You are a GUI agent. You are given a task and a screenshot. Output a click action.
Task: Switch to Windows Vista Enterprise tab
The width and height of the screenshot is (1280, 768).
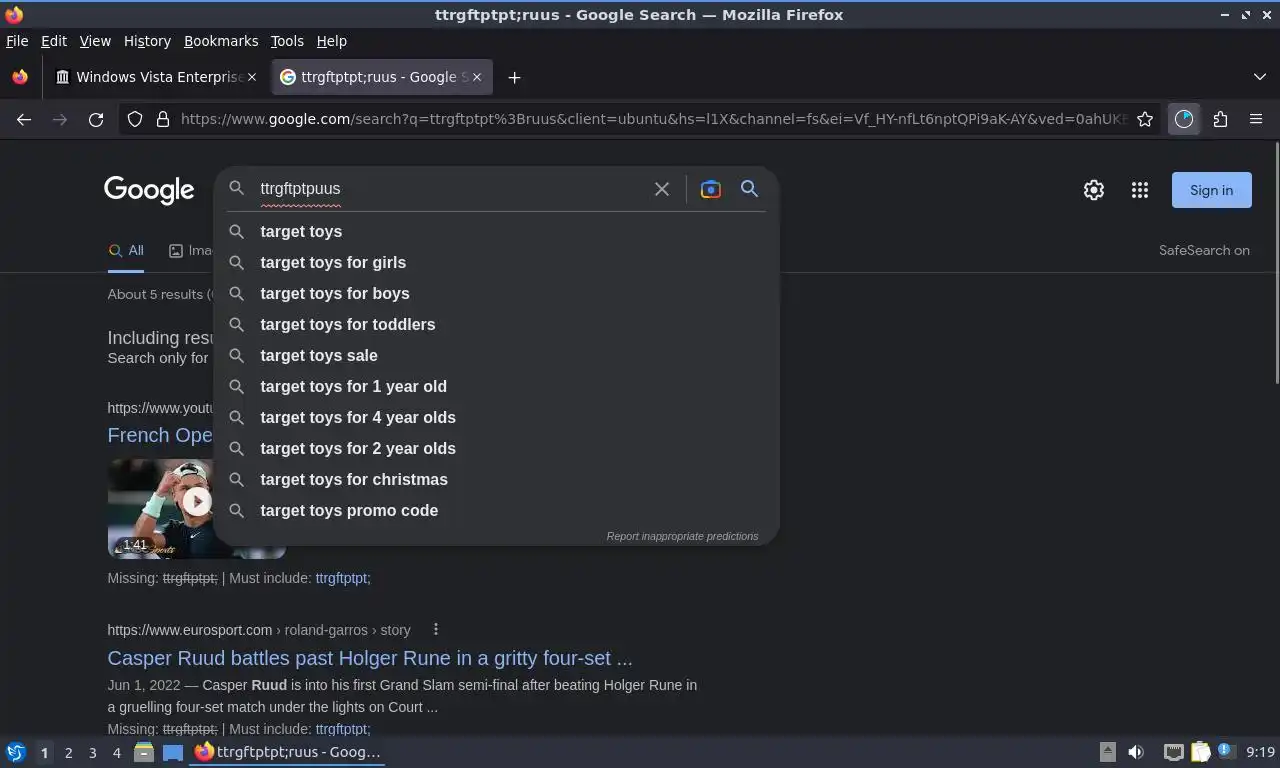tap(158, 77)
